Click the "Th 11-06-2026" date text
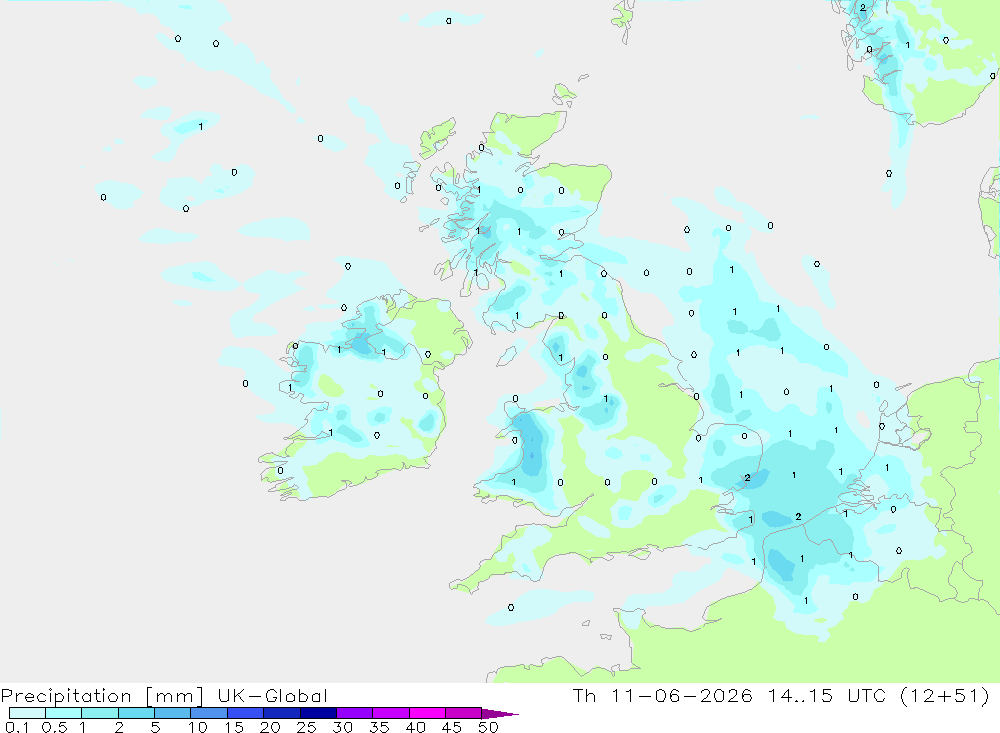The image size is (1000, 733). tap(663, 695)
